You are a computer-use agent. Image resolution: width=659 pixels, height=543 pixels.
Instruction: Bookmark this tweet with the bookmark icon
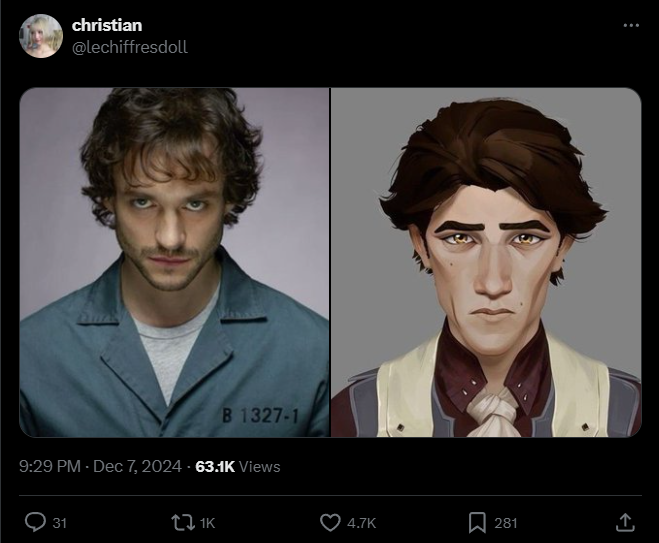click(x=477, y=522)
